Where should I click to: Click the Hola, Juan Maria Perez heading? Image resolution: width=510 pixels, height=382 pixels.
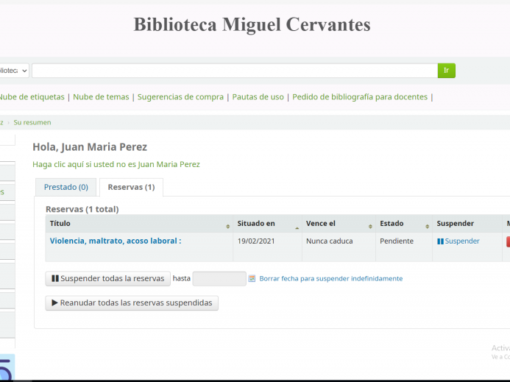(x=90, y=147)
